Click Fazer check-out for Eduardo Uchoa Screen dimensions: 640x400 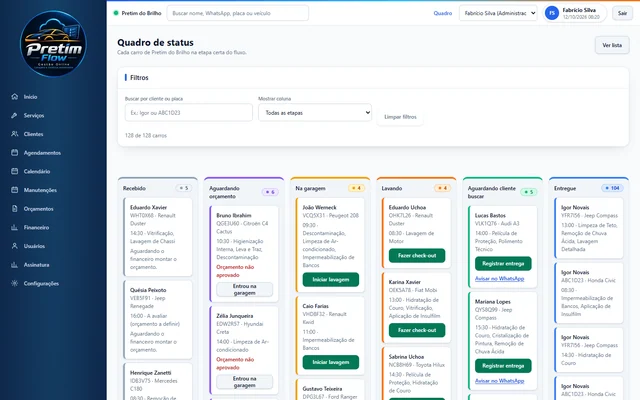417,256
